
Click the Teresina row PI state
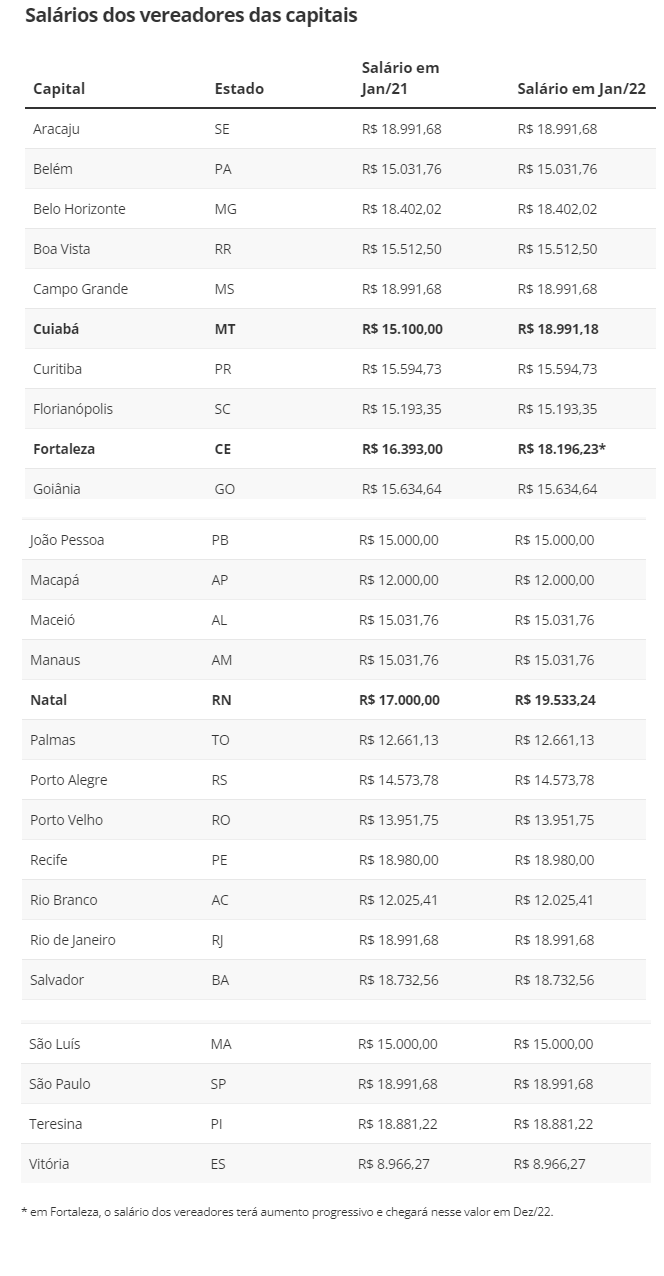[216, 1124]
